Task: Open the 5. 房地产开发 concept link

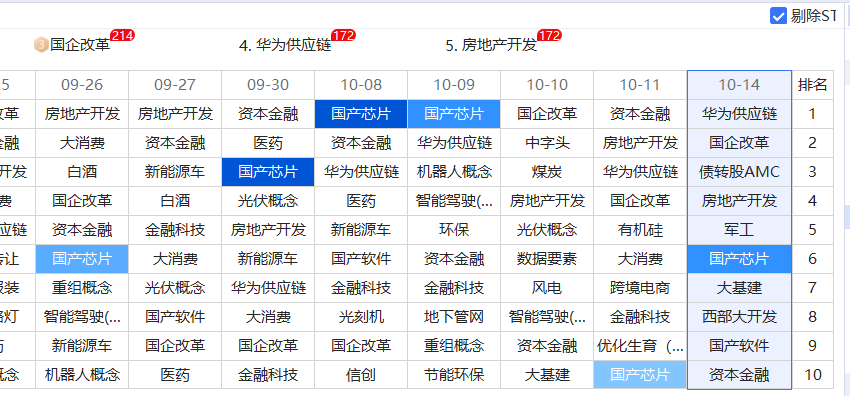Action: 491,45
